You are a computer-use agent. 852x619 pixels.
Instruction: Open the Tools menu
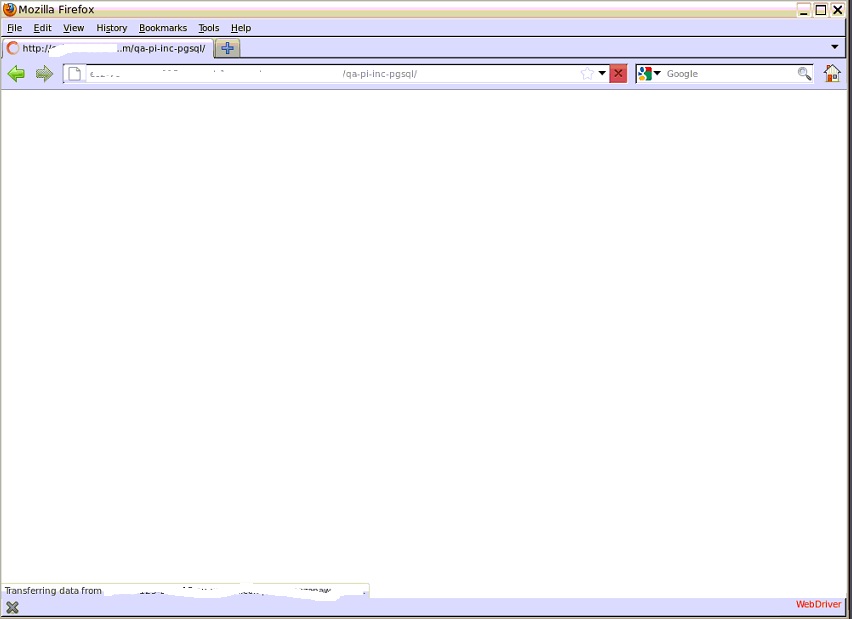[x=208, y=28]
